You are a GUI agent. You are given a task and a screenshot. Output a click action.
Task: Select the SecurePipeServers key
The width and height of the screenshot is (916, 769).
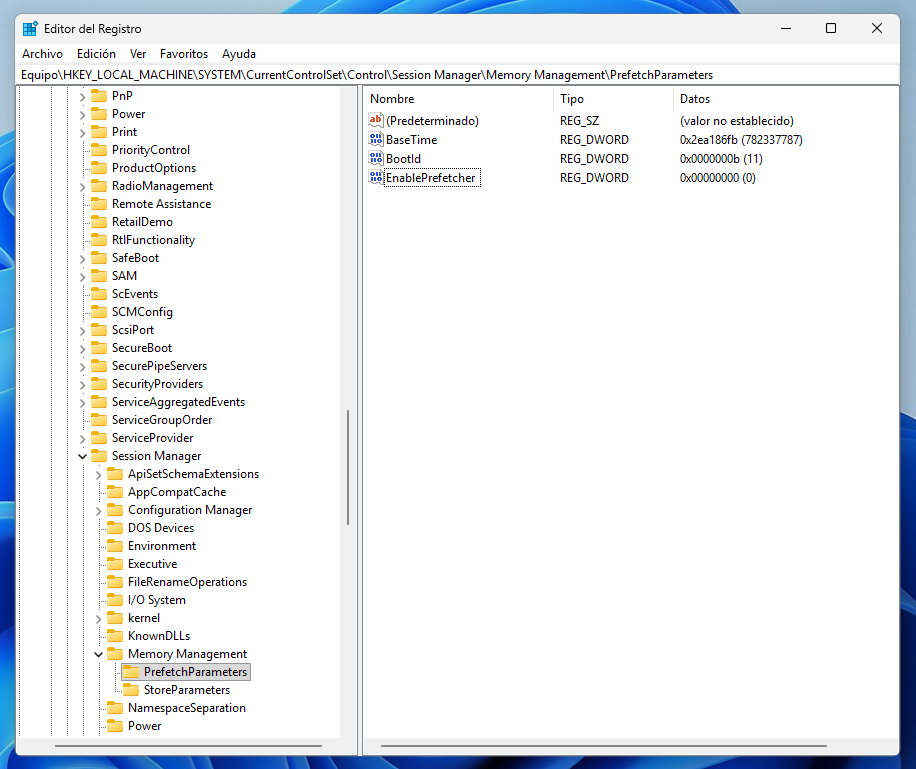tap(159, 366)
